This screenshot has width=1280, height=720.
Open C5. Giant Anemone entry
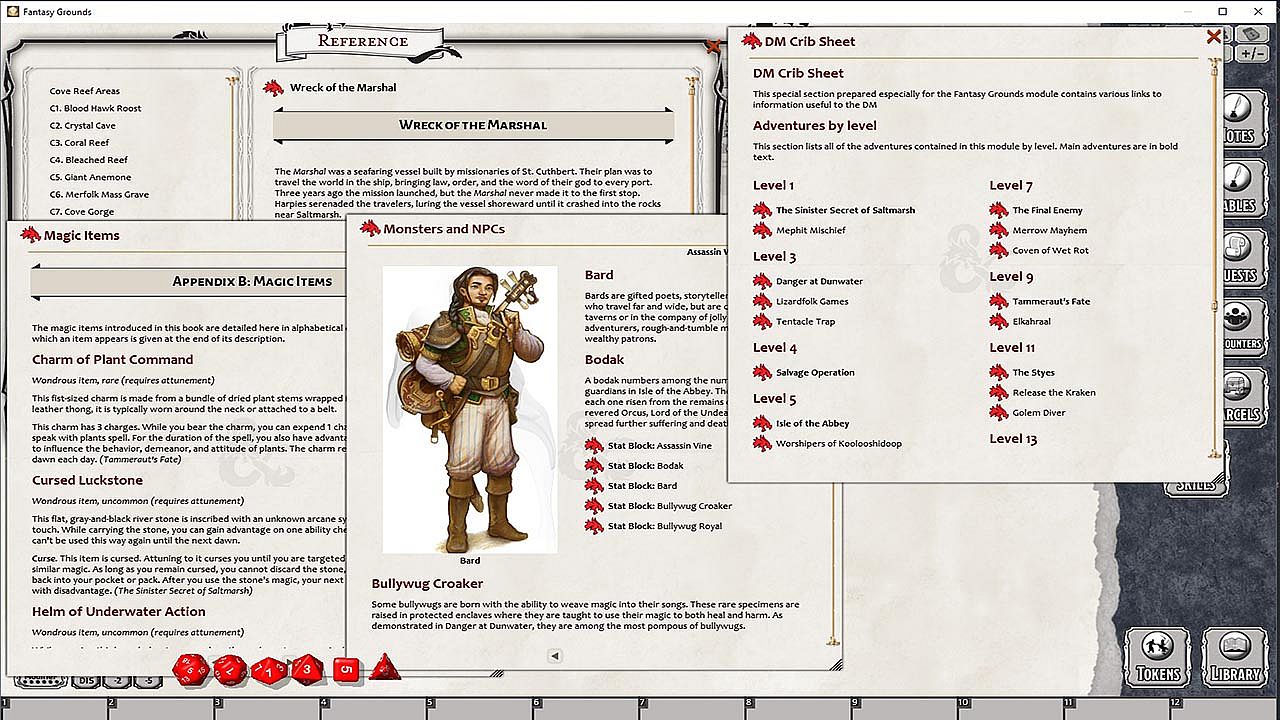point(91,177)
